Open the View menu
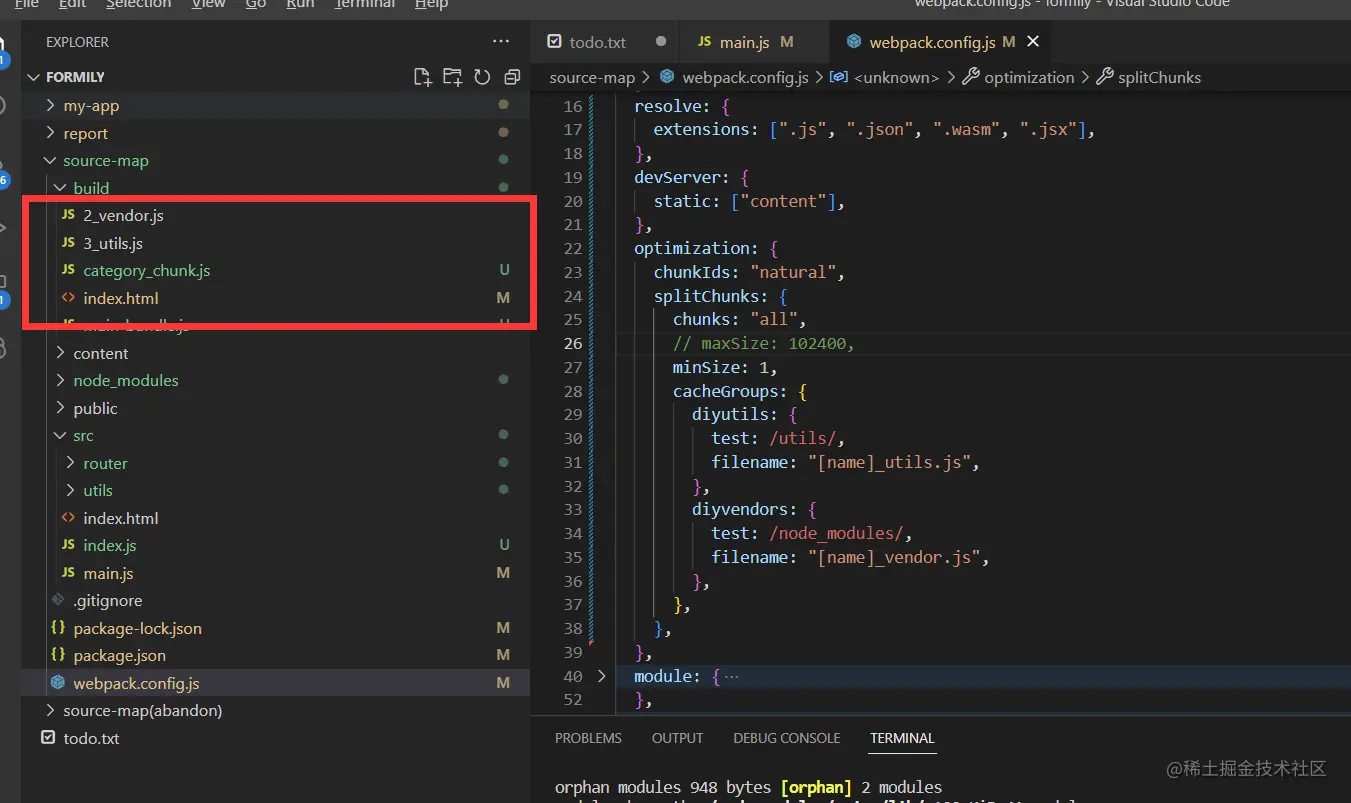The image size is (1351, 803). [208, 4]
